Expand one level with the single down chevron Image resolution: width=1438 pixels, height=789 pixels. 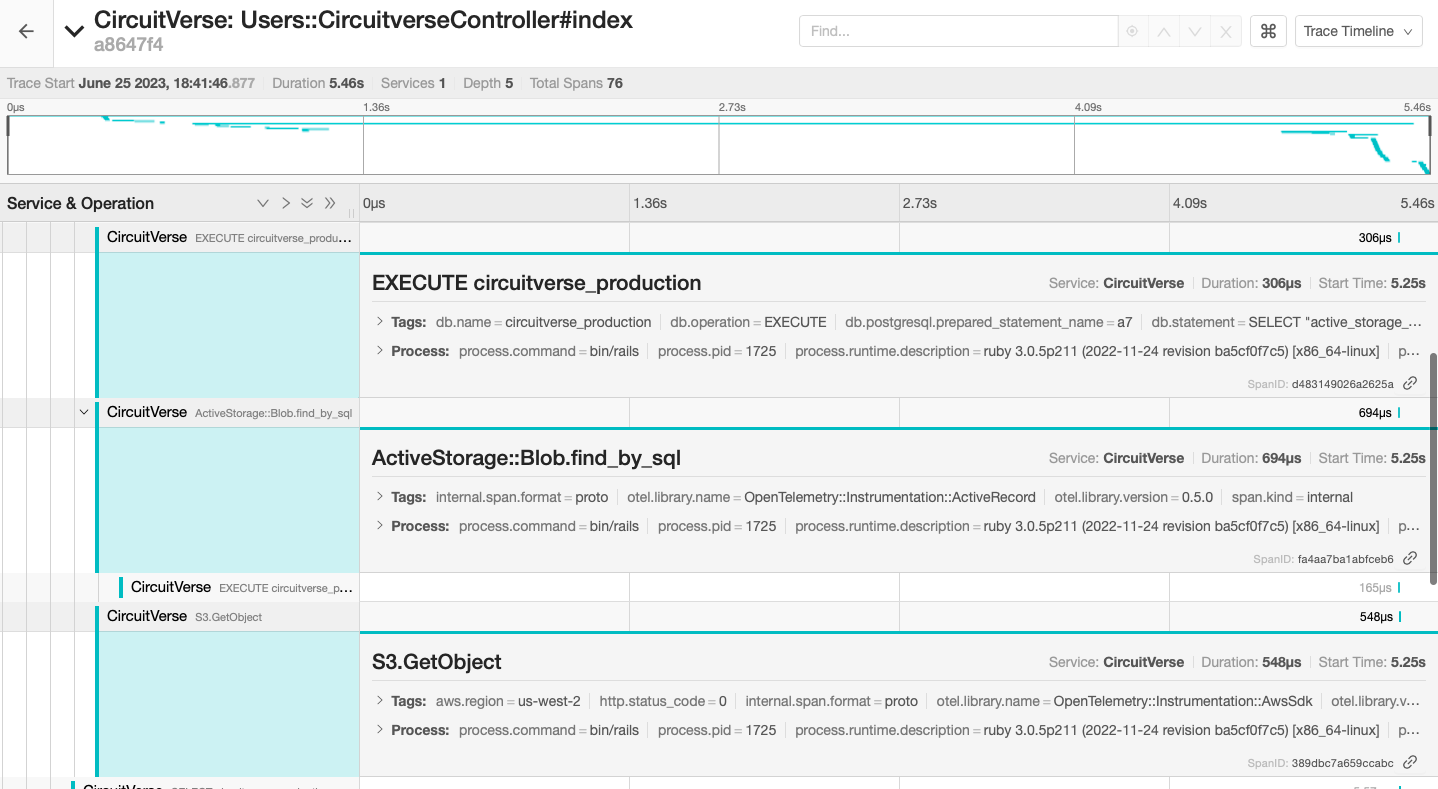[263, 203]
